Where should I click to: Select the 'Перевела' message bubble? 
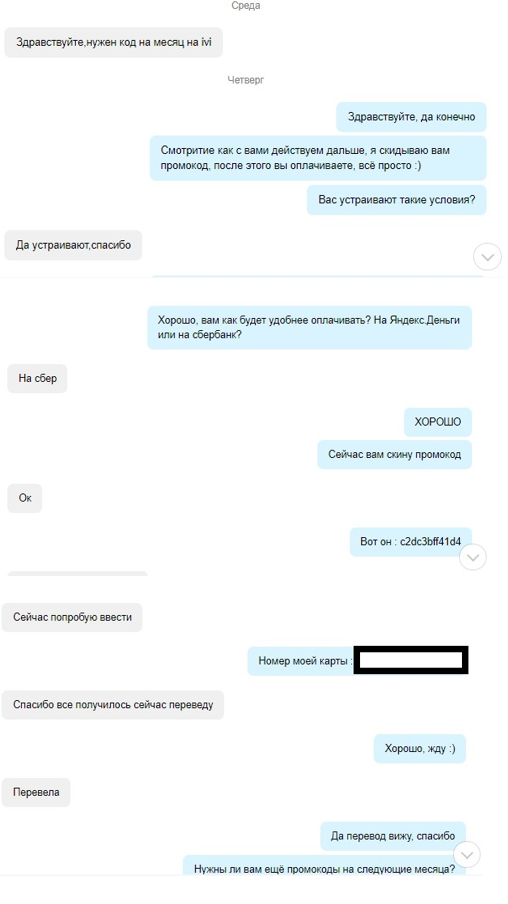(x=36, y=792)
